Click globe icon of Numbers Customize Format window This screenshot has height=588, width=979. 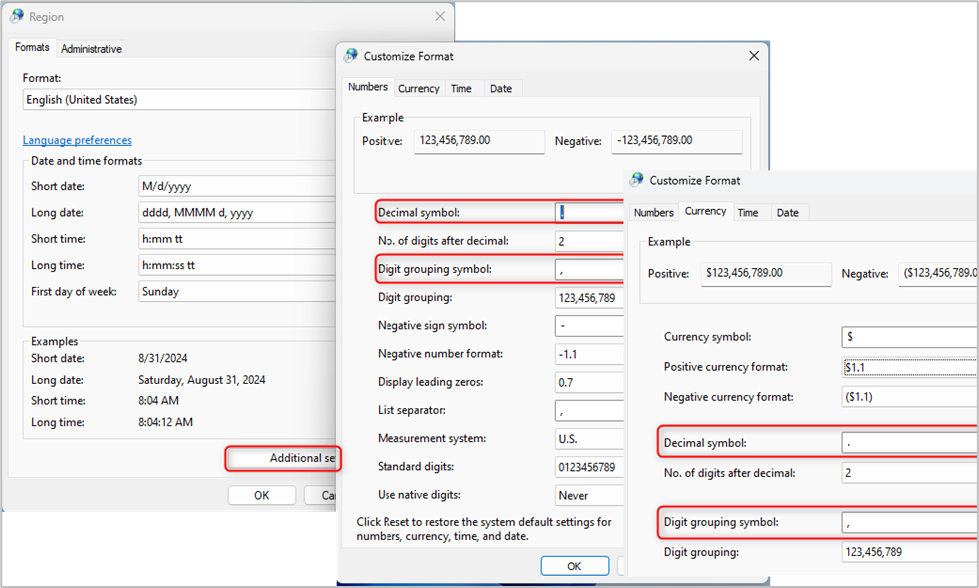(351, 56)
